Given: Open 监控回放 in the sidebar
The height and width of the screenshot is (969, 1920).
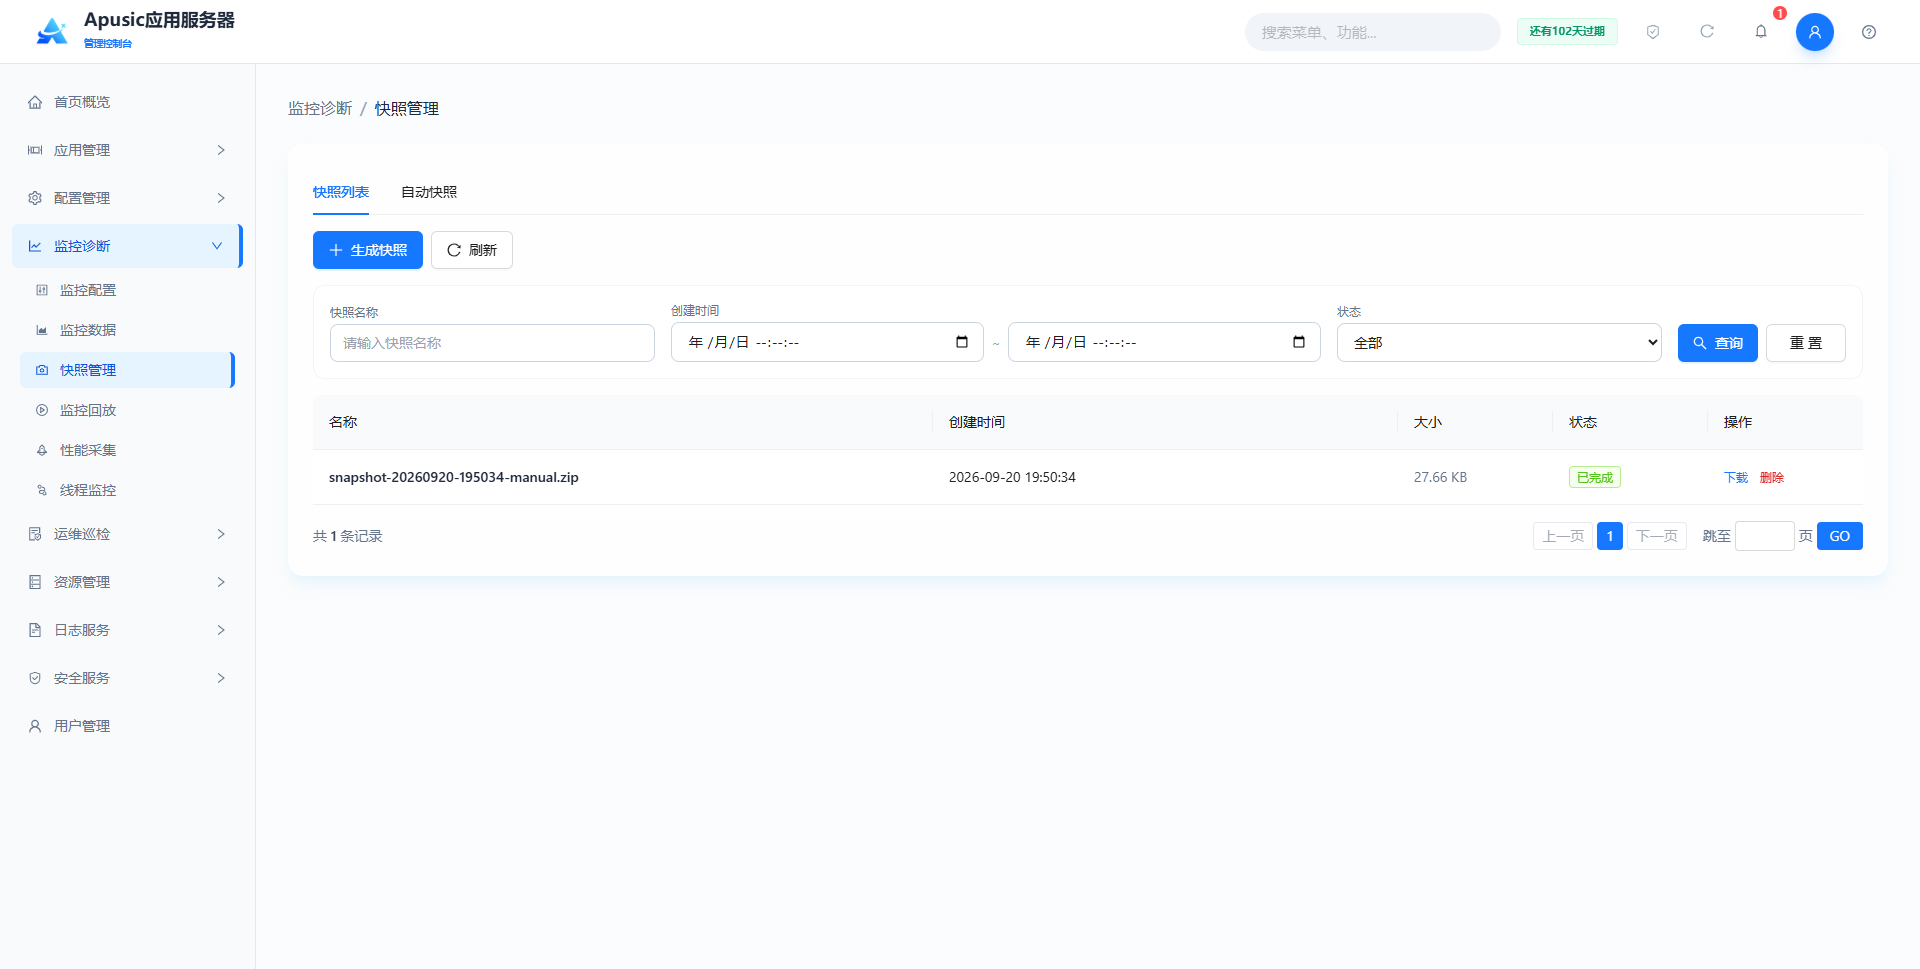Looking at the screenshot, I should tap(127, 410).
